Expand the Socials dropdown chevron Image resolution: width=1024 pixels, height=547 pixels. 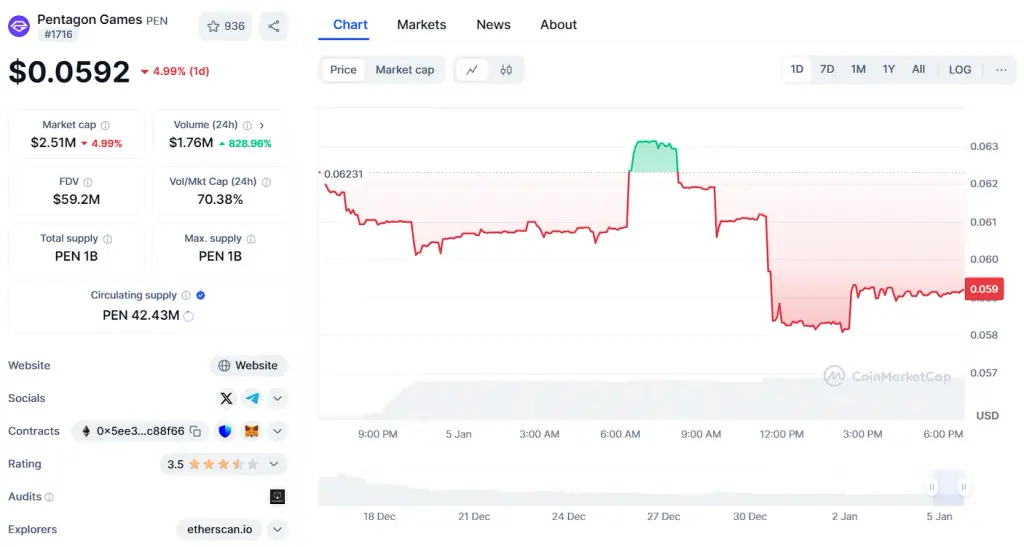click(278, 398)
